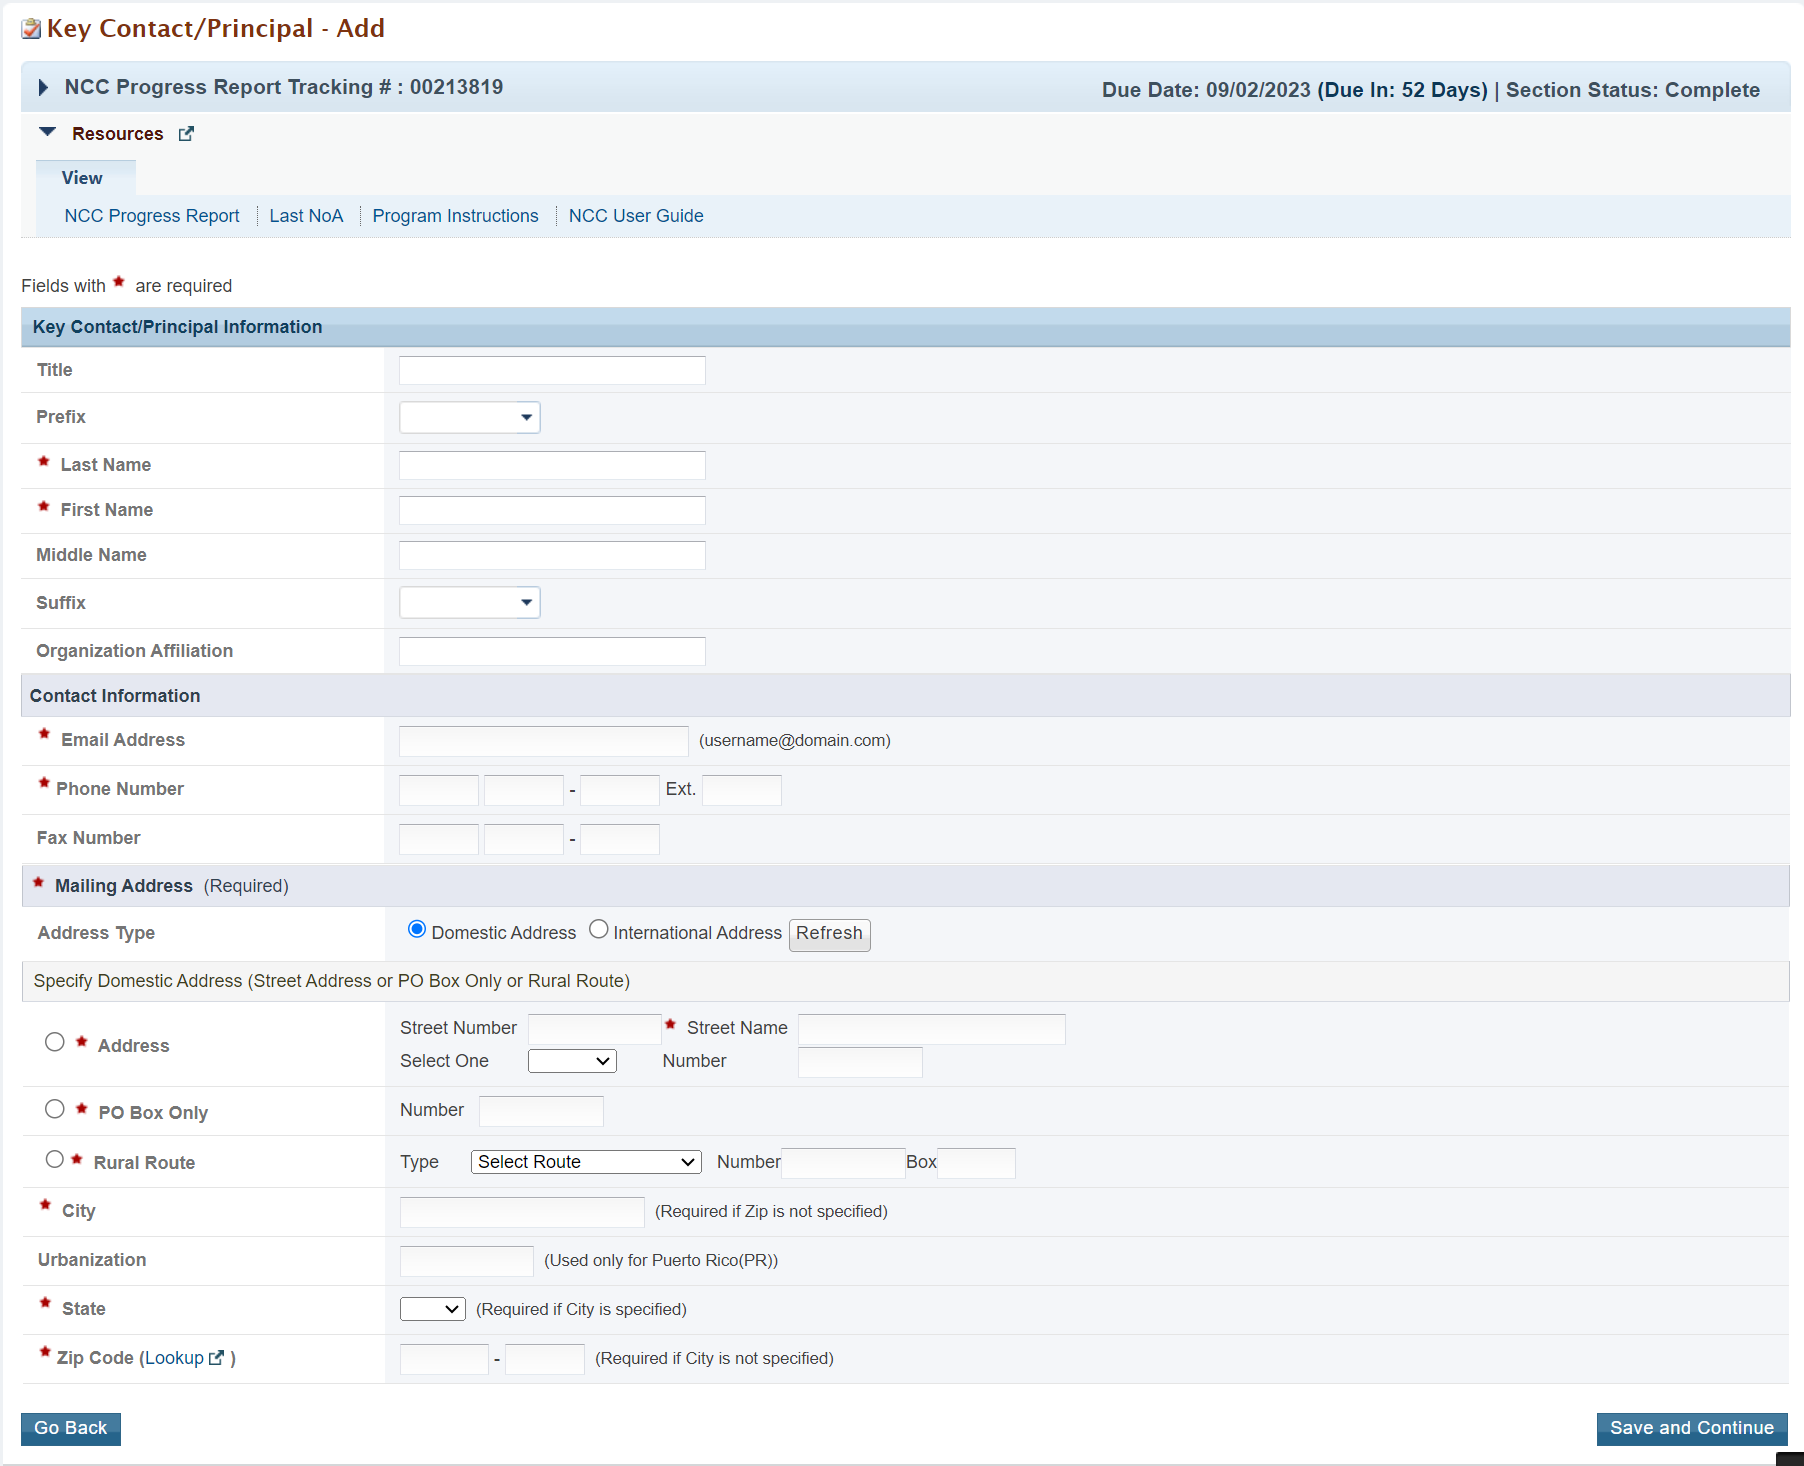Open Program Instructions link
The image size is (1804, 1466).
coord(455,216)
